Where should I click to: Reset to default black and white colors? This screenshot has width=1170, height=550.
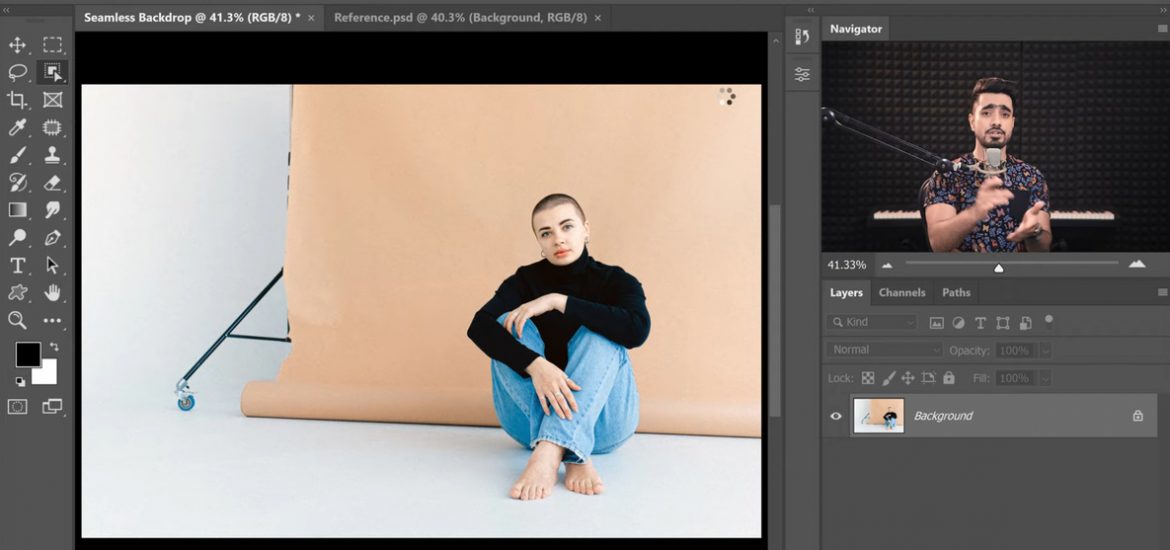pyautogui.click(x=19, y=381)
